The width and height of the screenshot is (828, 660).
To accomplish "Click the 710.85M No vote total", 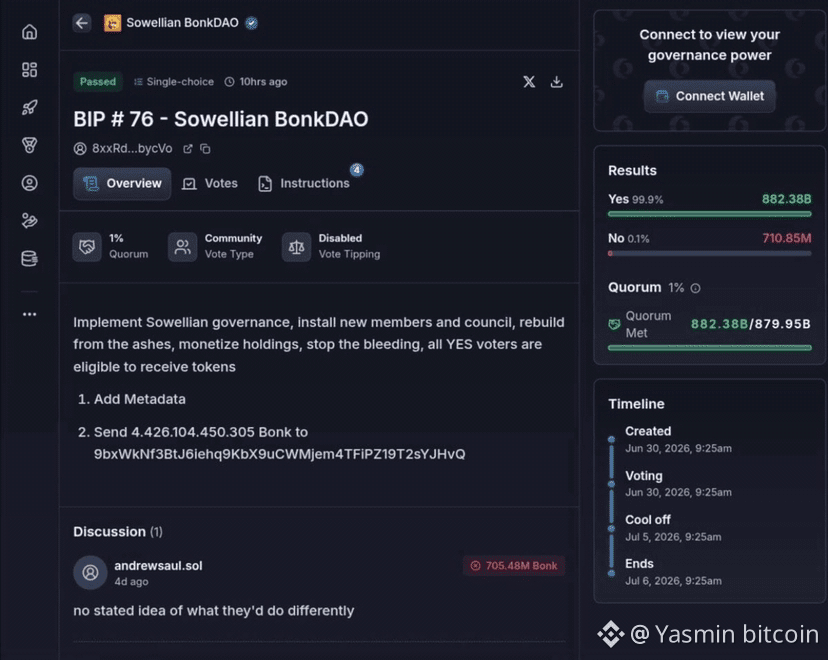I will point(787,238).
